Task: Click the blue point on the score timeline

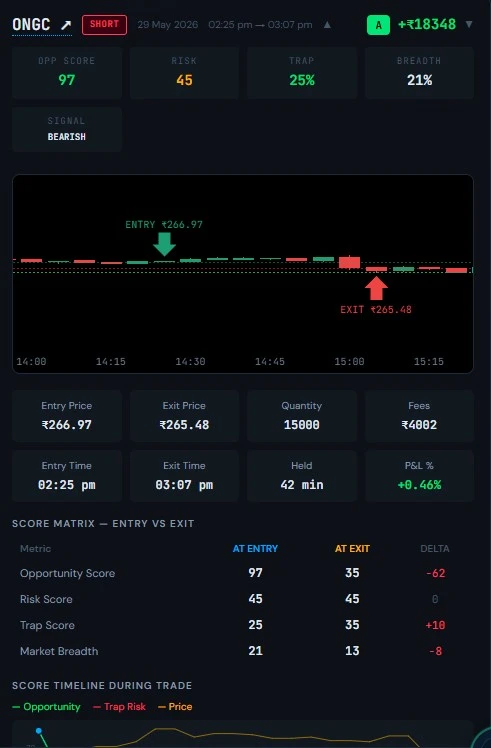Action: click(39, 731)
